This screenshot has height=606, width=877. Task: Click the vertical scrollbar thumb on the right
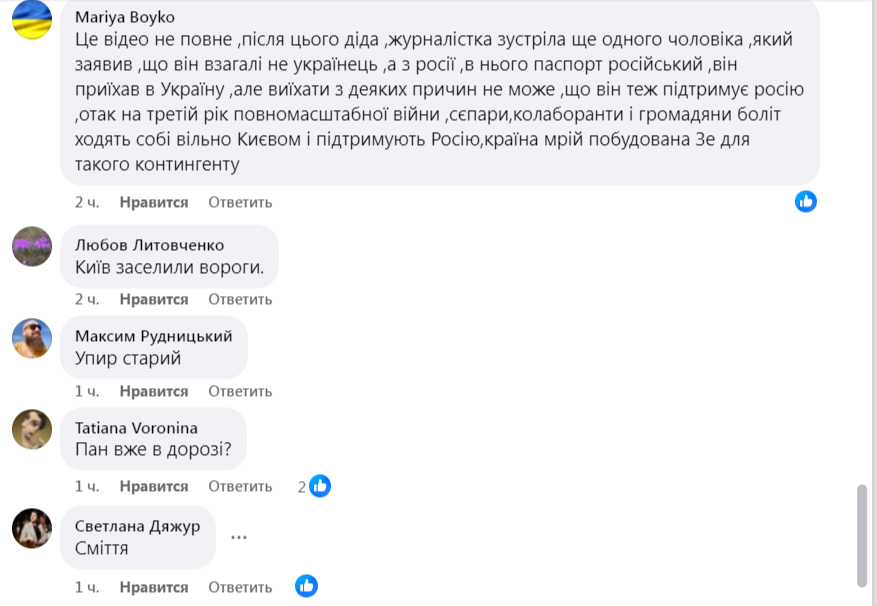862,535
